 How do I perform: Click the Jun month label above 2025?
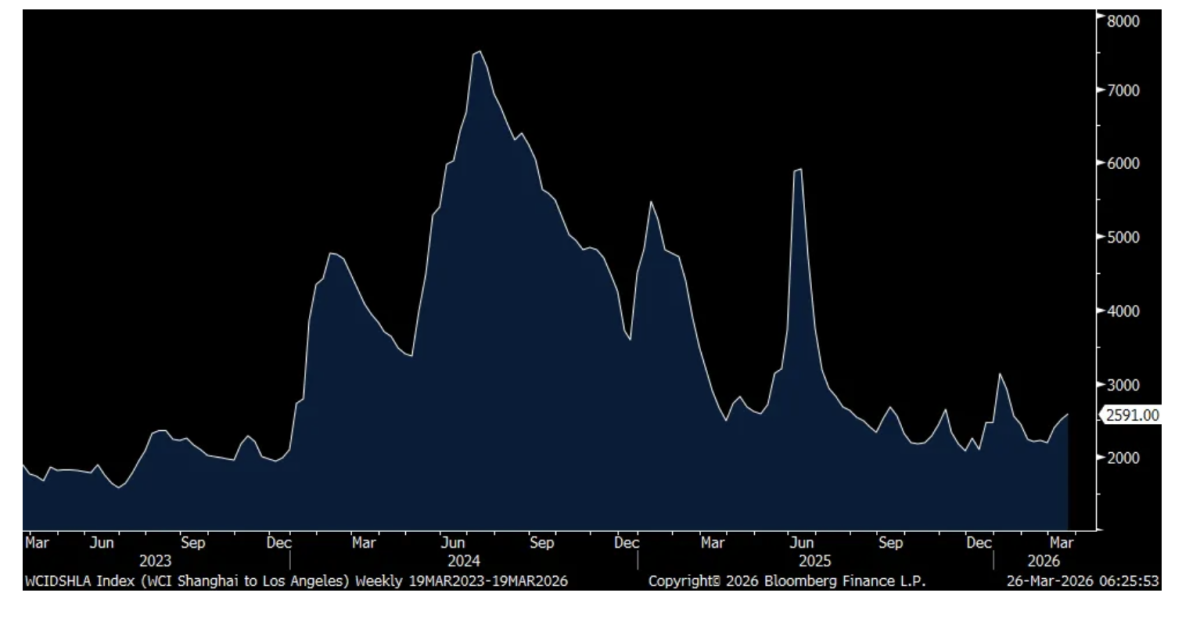tap(801, 543)
